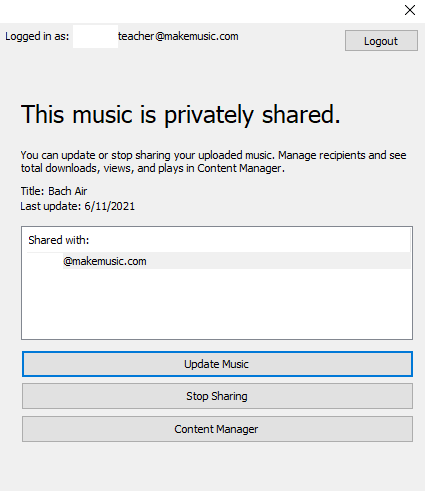The image size is (425, 491).
Task: Click the 'Title:' label text
Action: point(32,191)
